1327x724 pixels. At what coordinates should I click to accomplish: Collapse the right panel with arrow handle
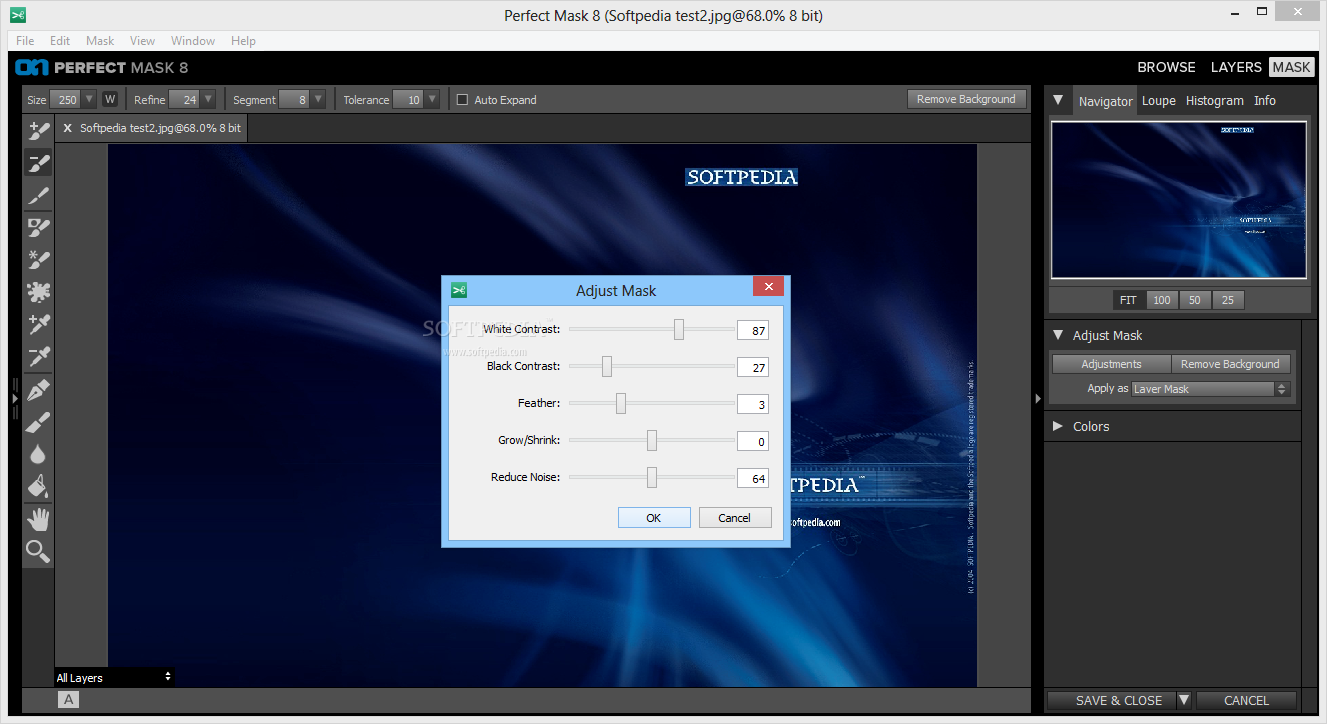click(1036, 398)
